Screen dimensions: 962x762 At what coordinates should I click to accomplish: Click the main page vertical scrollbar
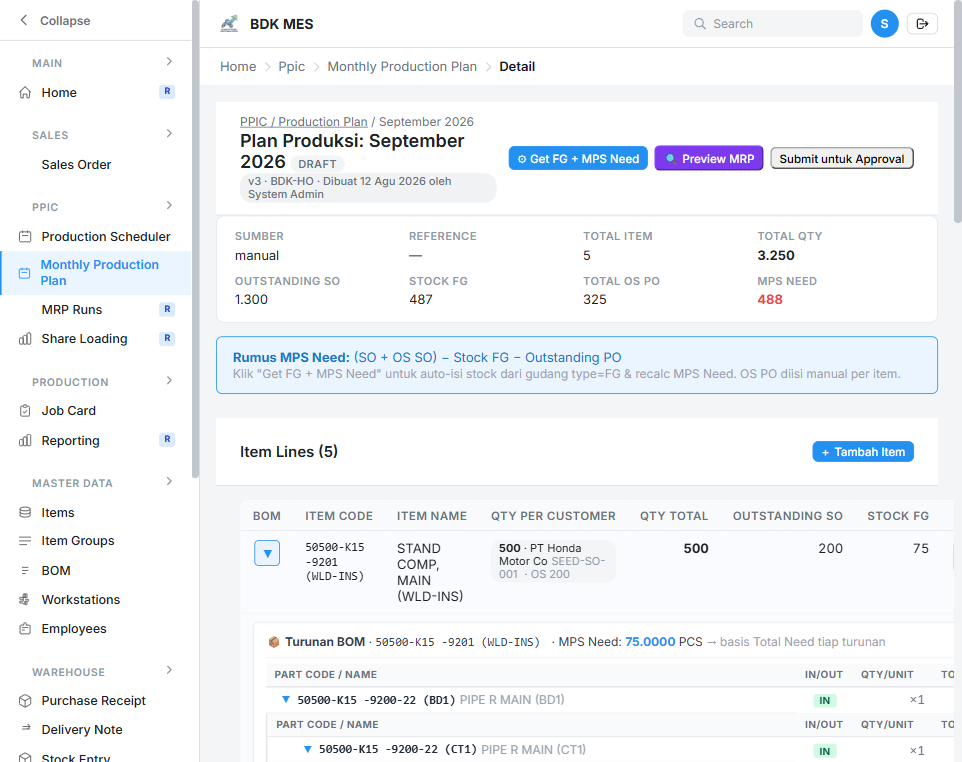tap(958, 110)
